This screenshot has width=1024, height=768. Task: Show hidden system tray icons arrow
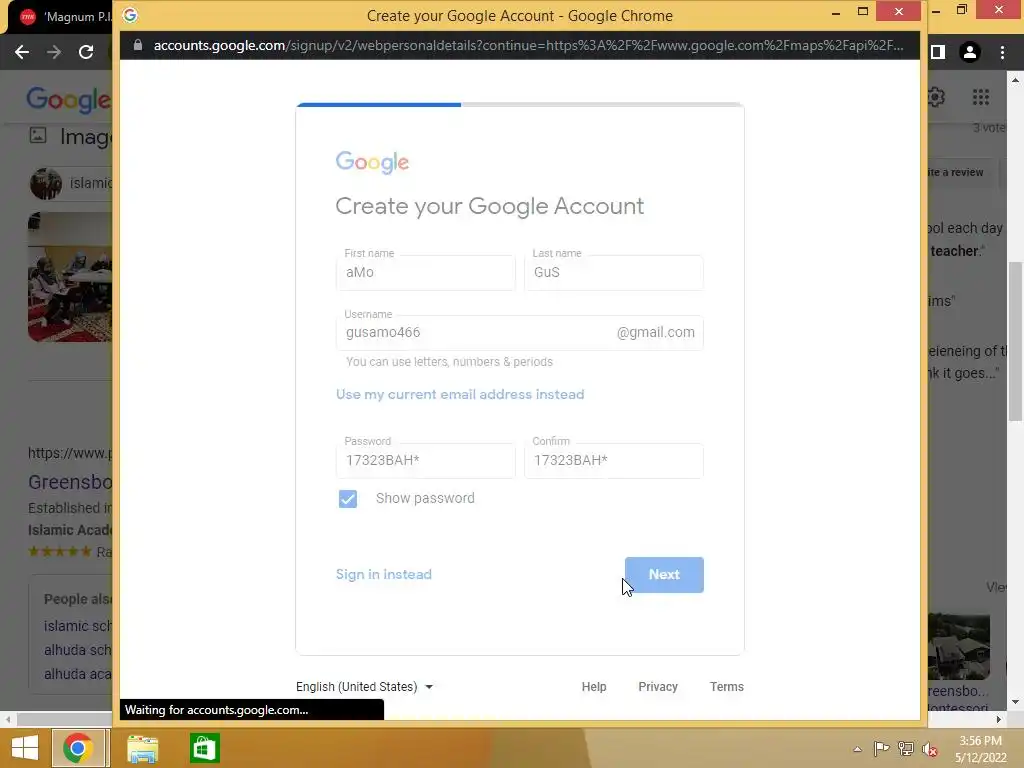pos(857,749)
